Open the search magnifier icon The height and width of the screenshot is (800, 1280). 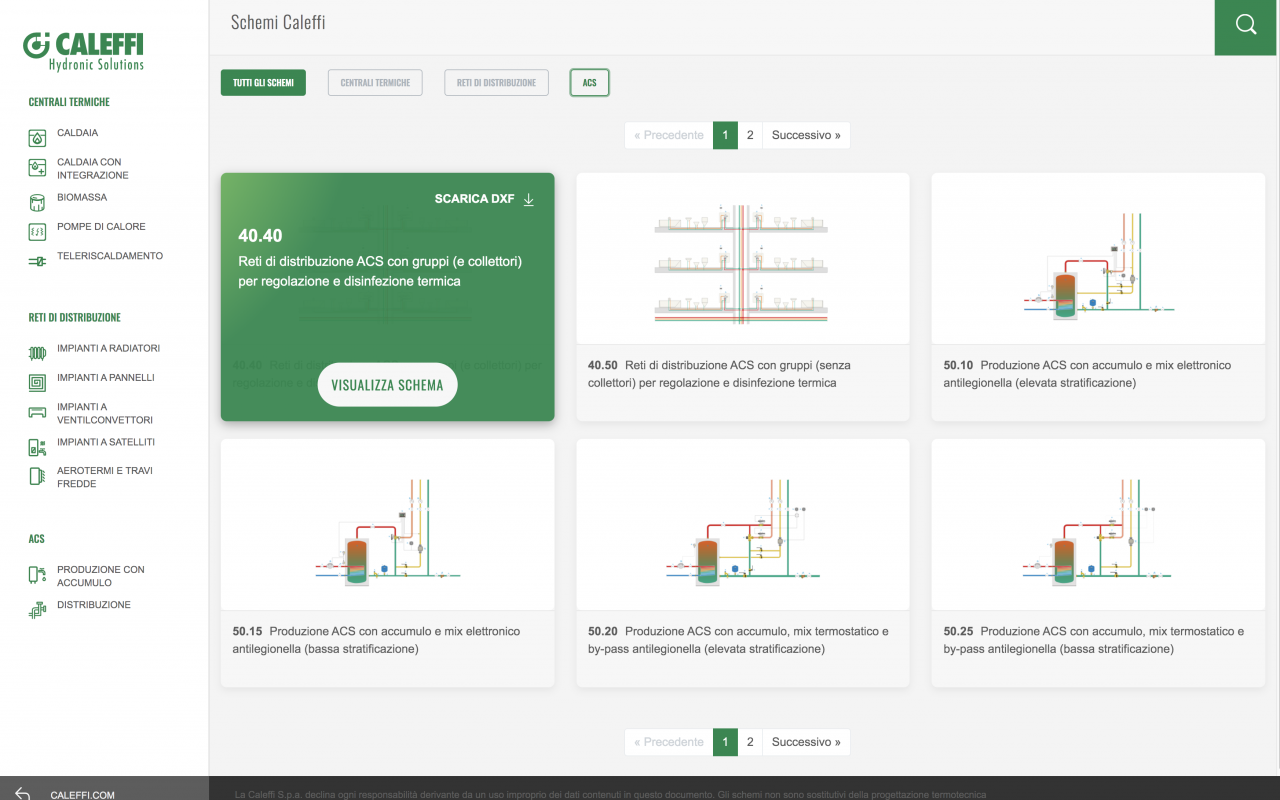(1246, 26)
